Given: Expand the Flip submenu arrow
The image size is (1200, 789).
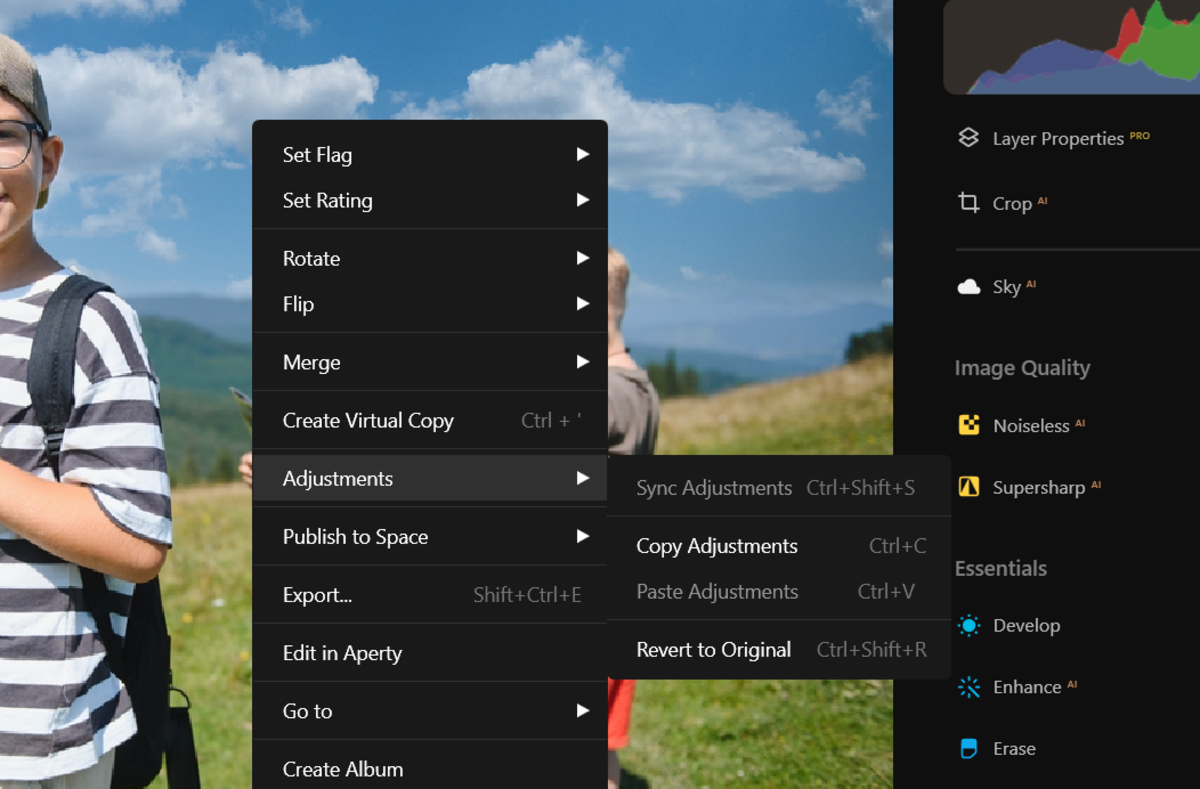Looking at the screenshot, I should (582, 305).
